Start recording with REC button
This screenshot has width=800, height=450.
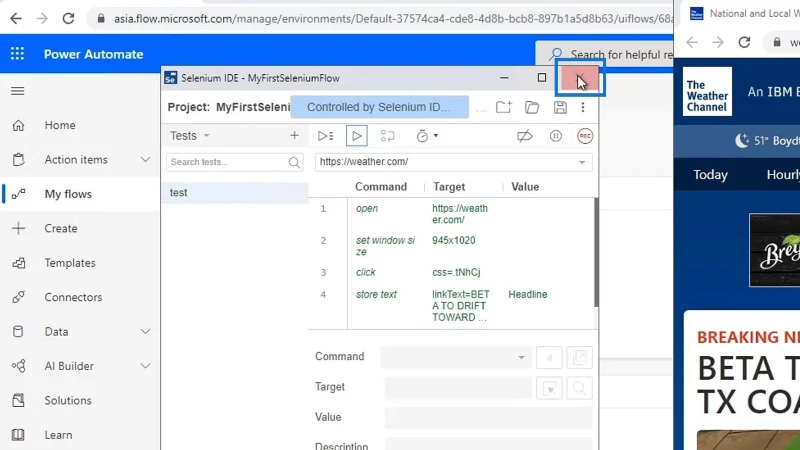point(585,136)
